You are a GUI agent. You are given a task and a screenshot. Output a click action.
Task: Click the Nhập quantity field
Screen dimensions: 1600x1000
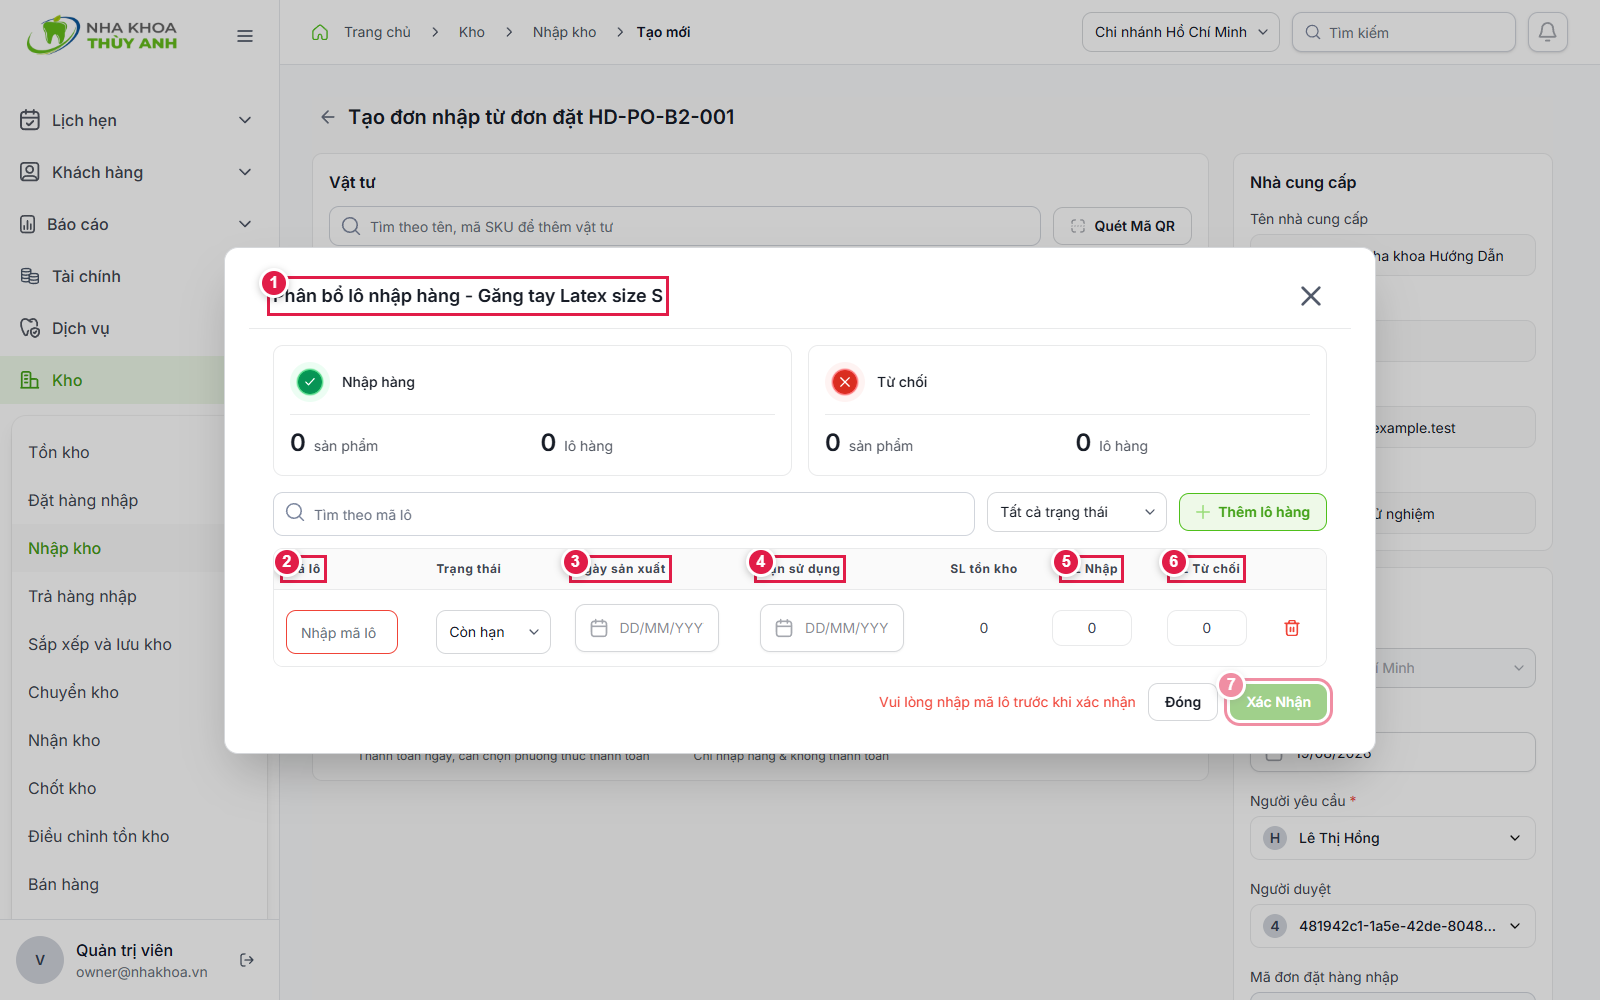coord(1092,628)
